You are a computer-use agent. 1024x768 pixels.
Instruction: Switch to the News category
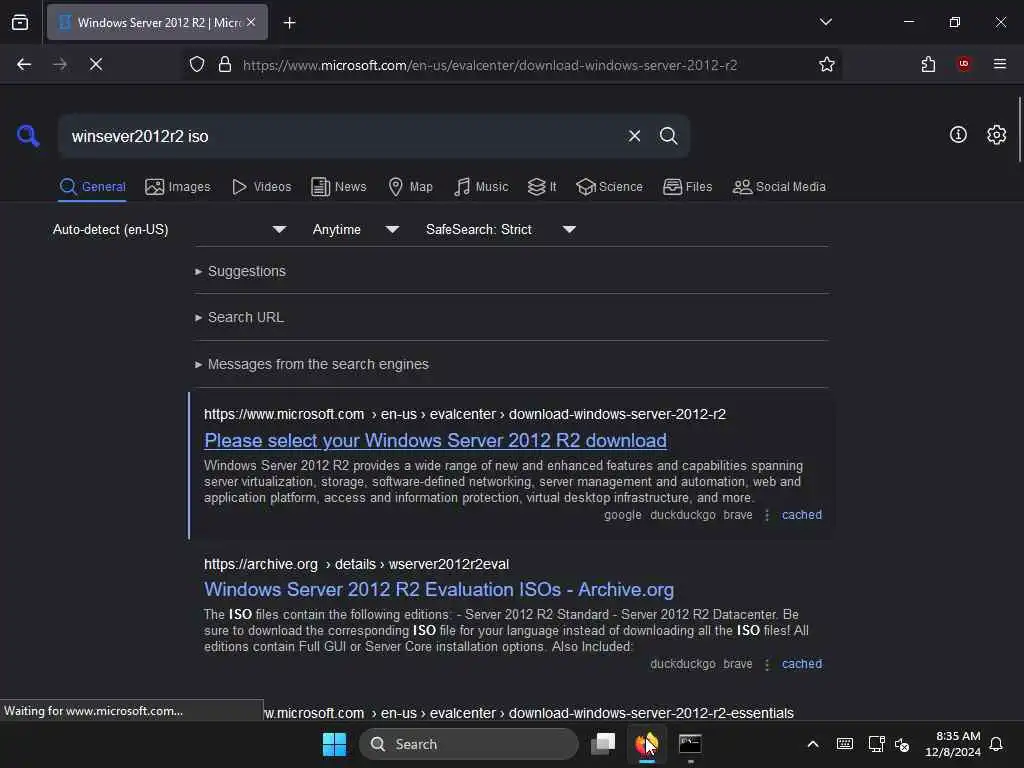pyautogui.click(x=339, y=187)
